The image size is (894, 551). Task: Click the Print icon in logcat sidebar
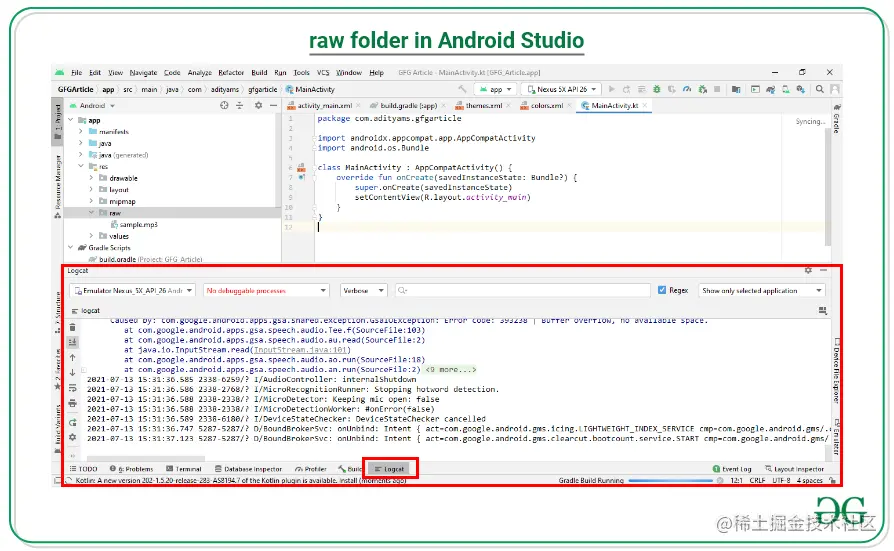[72, 403]
